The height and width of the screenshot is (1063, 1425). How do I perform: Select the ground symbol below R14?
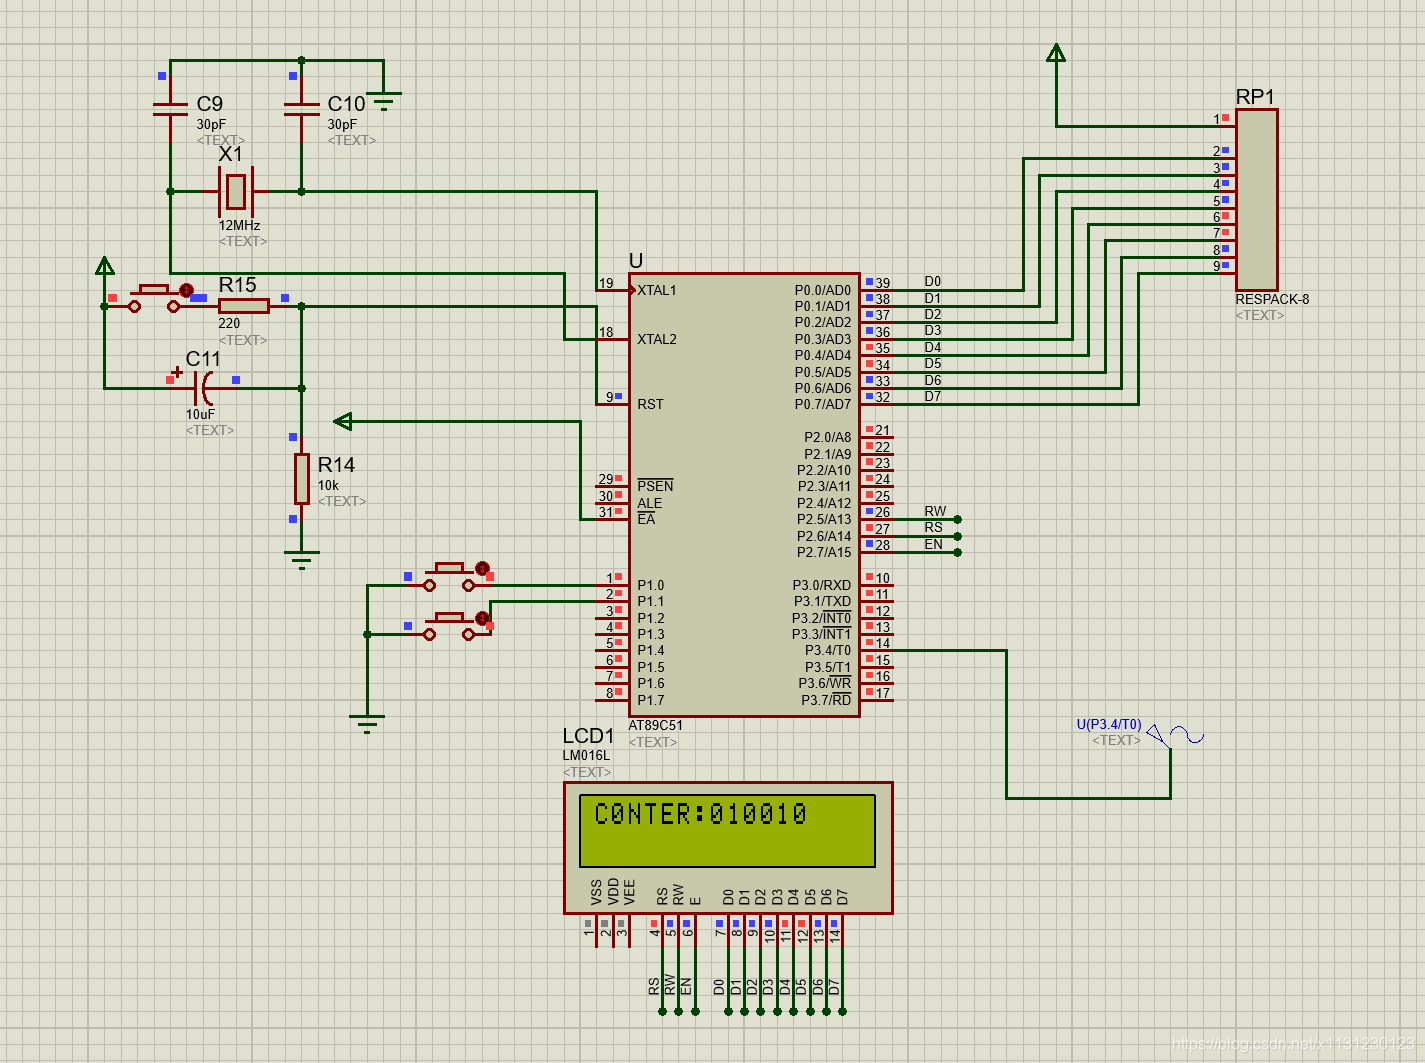301,558
